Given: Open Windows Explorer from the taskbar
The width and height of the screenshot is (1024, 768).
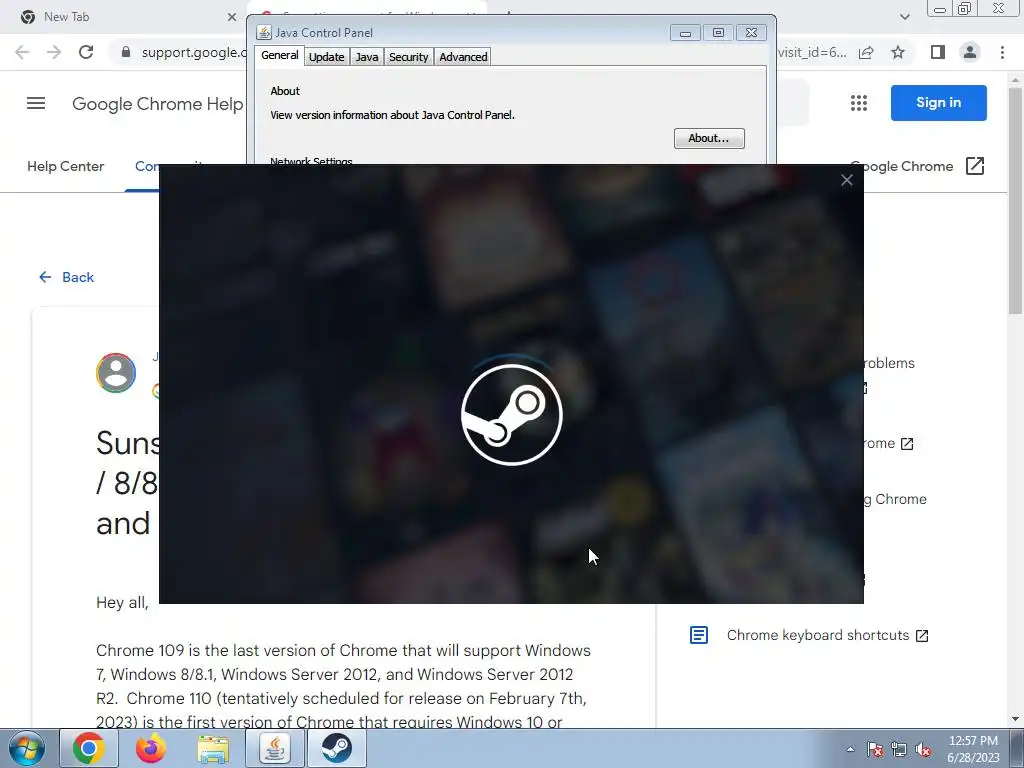Looking at the screenshot, I should [x=213, y=748].
